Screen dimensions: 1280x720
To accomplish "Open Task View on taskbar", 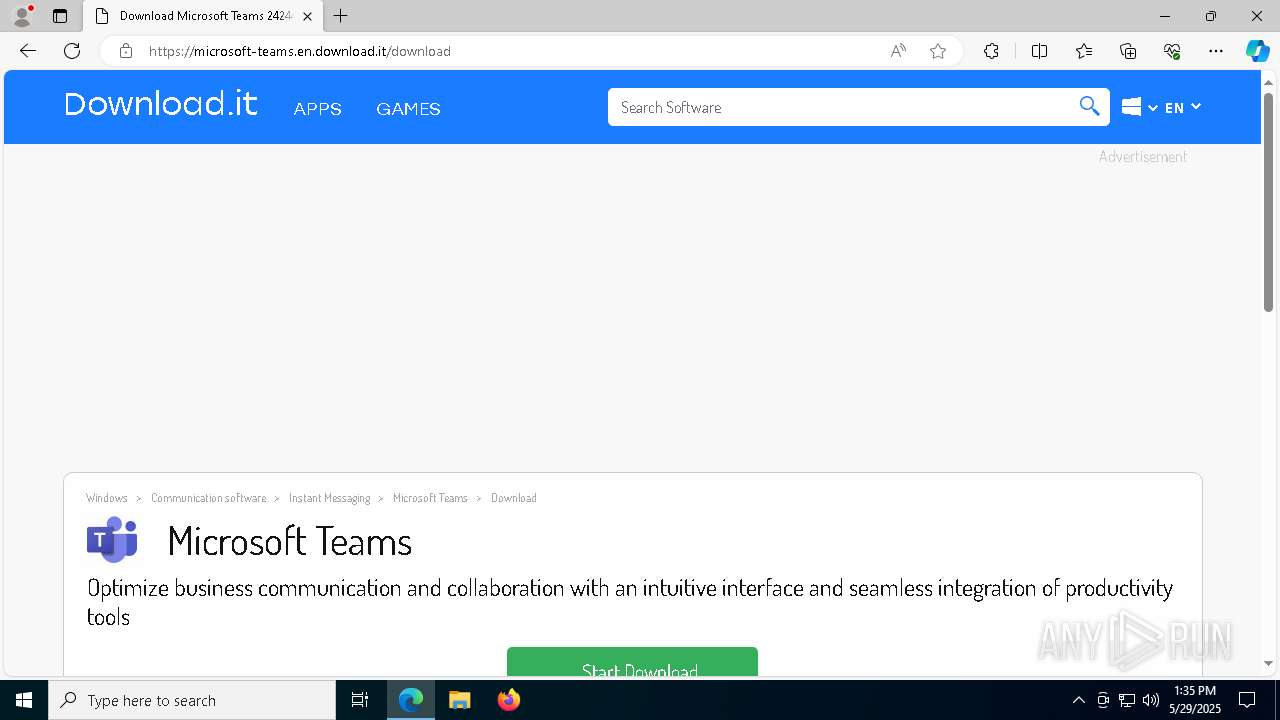I will pyautogui.click(x=360, y=700).
